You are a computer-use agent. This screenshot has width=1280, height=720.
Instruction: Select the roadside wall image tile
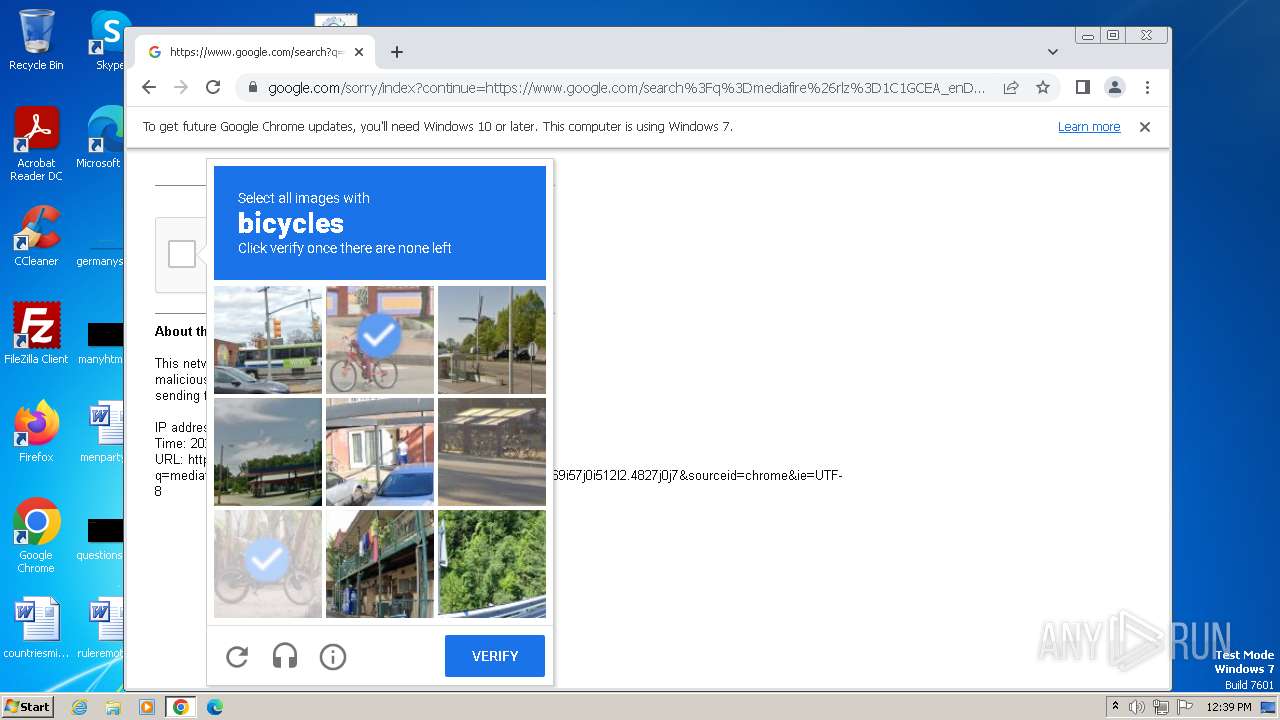[492, 452]
